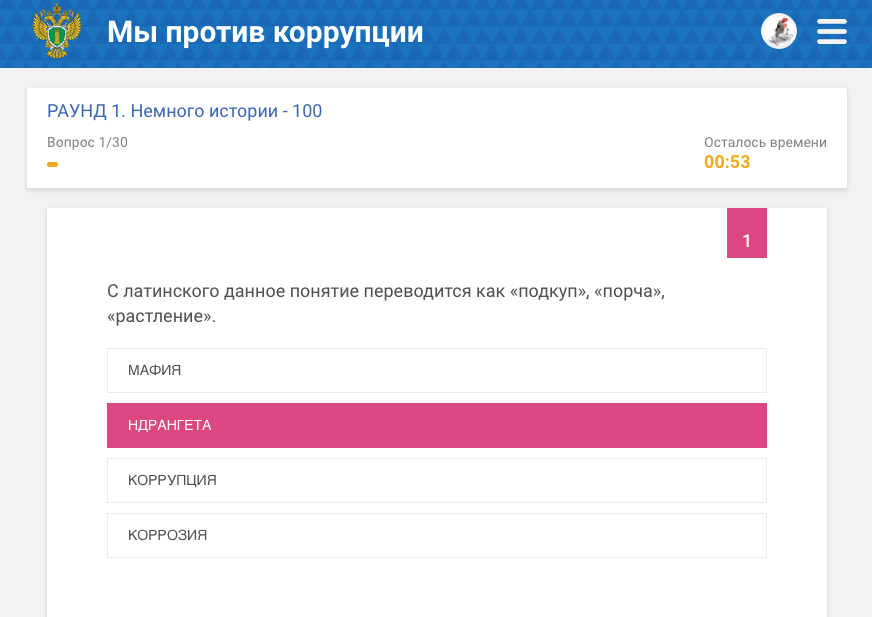
Task: Click the question text about the Latin term
Action: (385, 304)
